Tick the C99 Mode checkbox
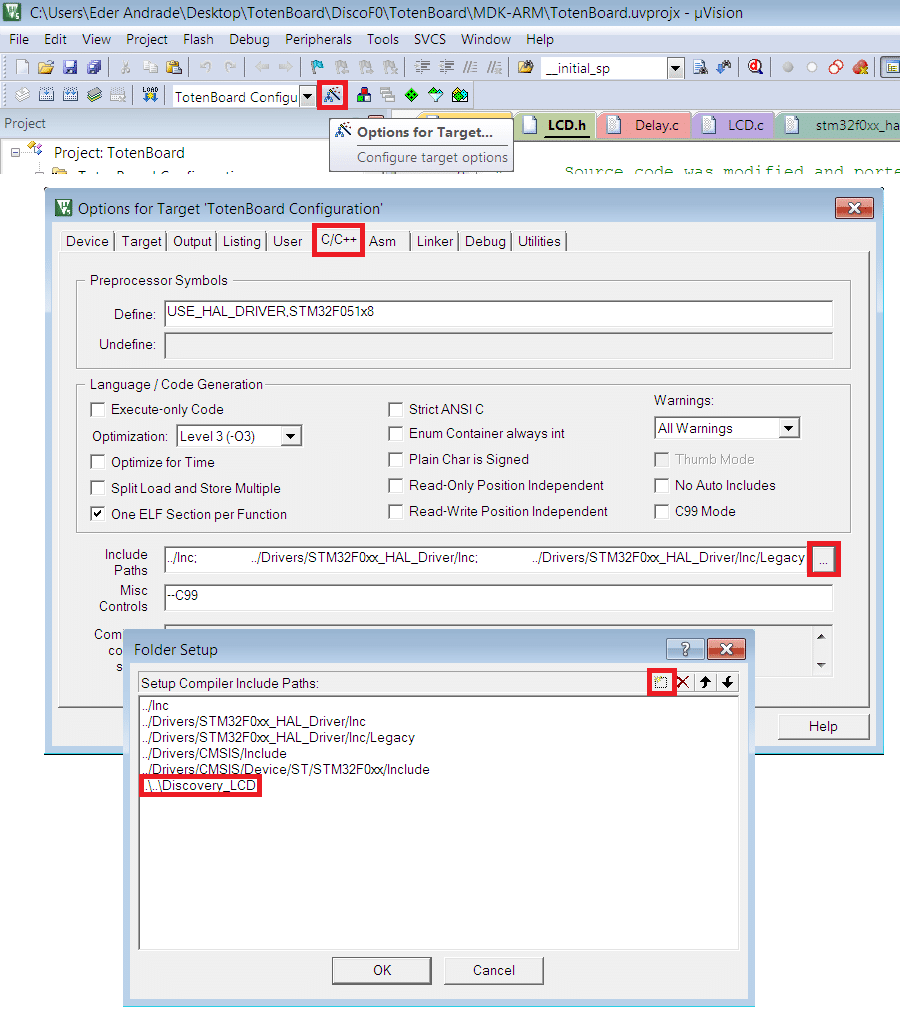This screenshot has width=900, height=1009. coord(661,511)
